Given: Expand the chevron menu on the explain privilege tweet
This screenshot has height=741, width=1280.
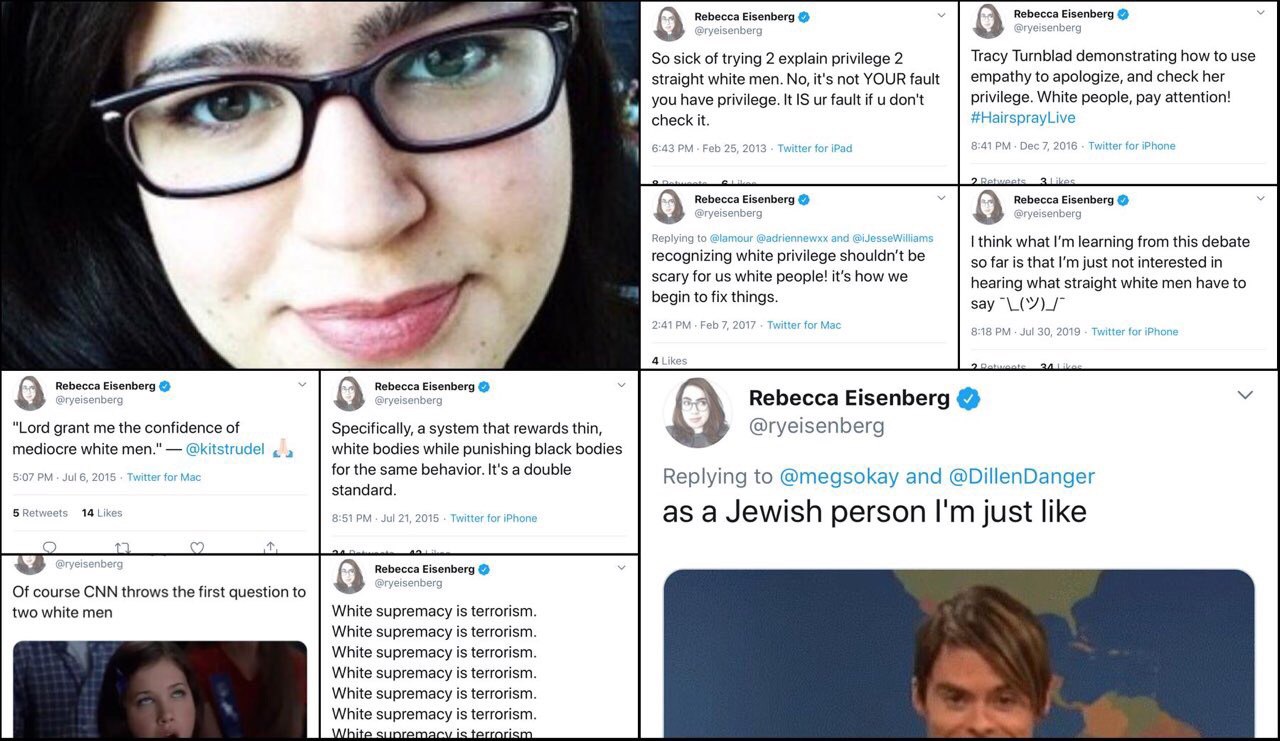Looking at the screenshot, I should coord(941,15).
